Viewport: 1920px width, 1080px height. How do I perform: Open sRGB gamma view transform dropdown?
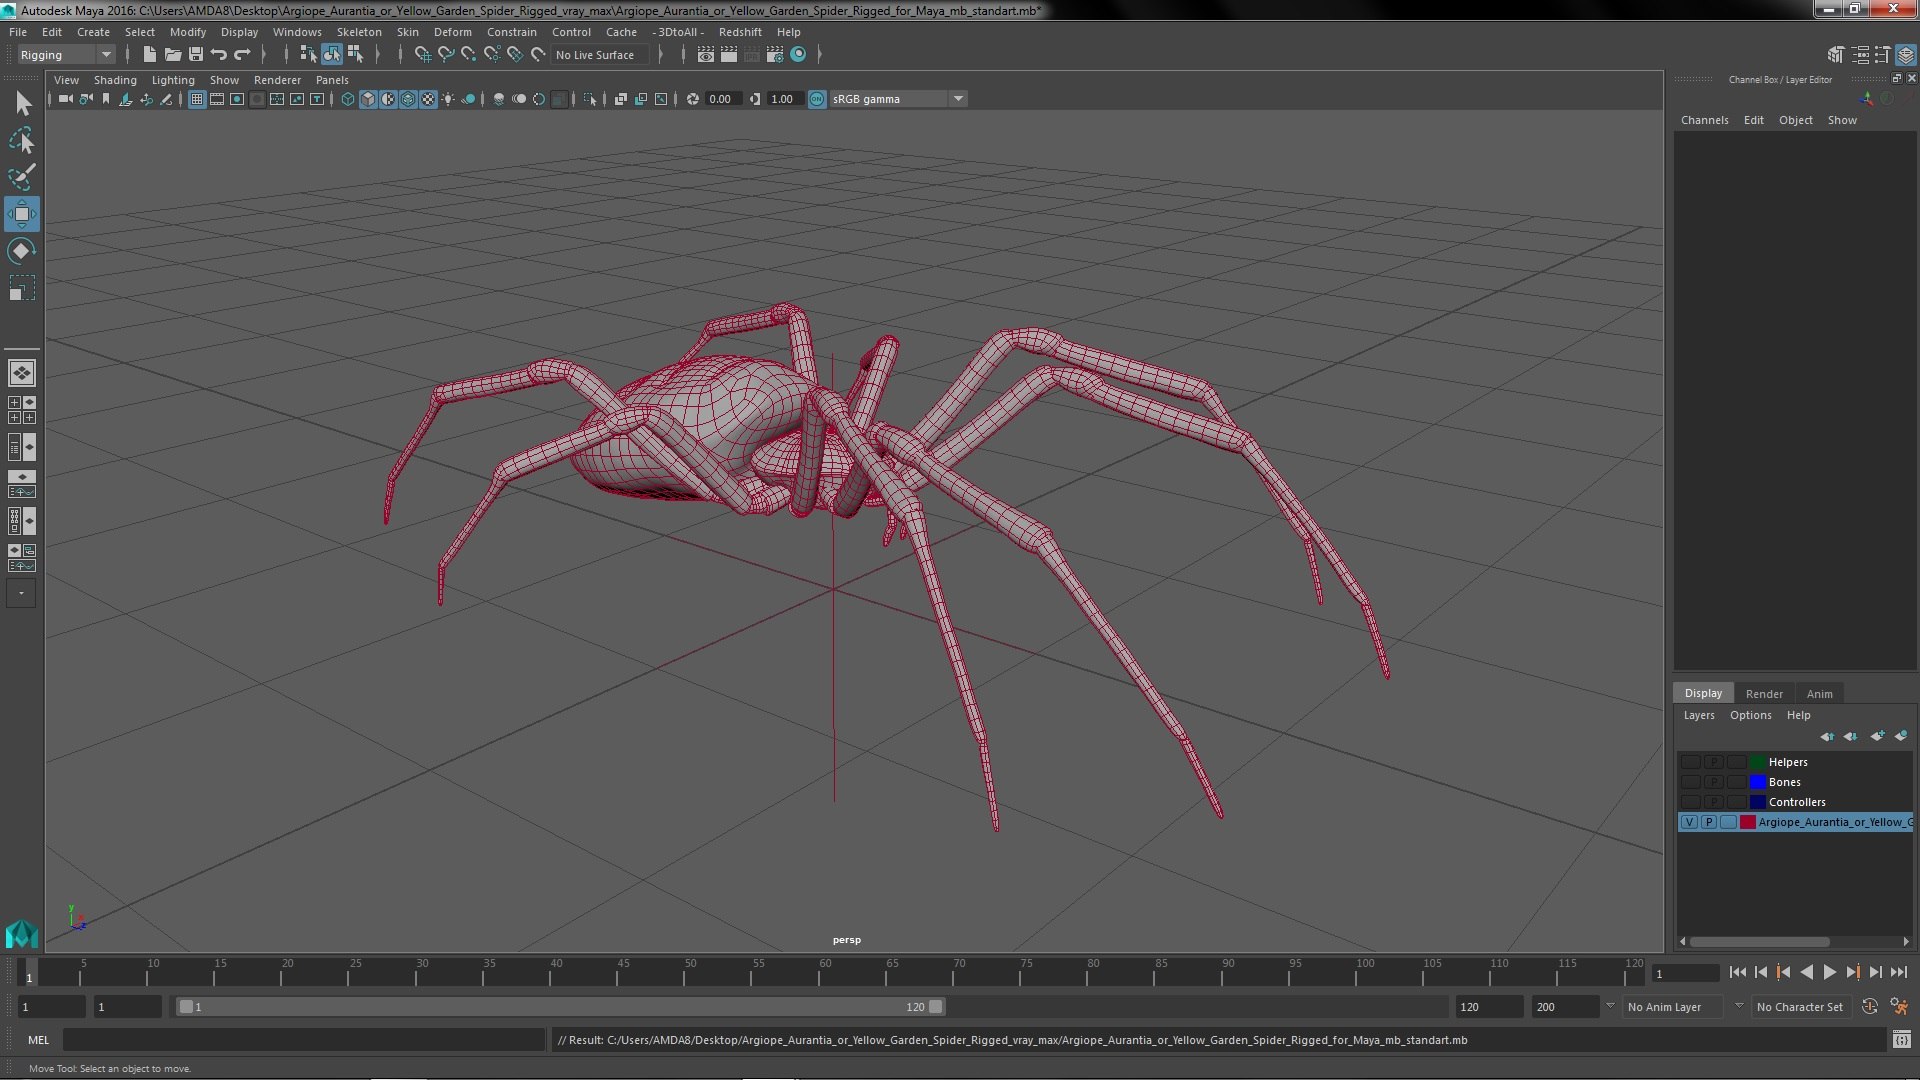click(898, 99)
